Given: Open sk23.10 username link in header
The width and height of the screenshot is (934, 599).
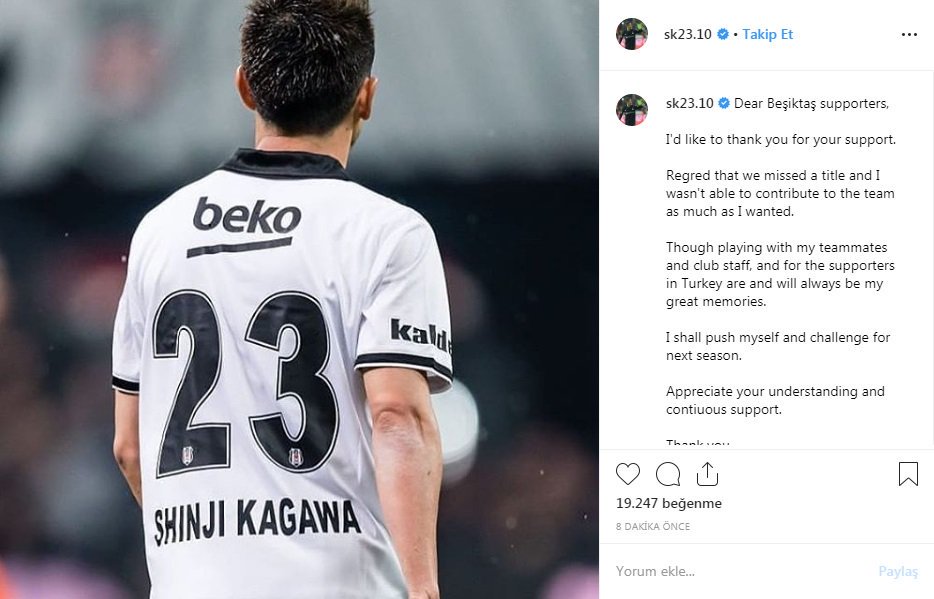Looking at the screenshot, I should click(688, 35).
